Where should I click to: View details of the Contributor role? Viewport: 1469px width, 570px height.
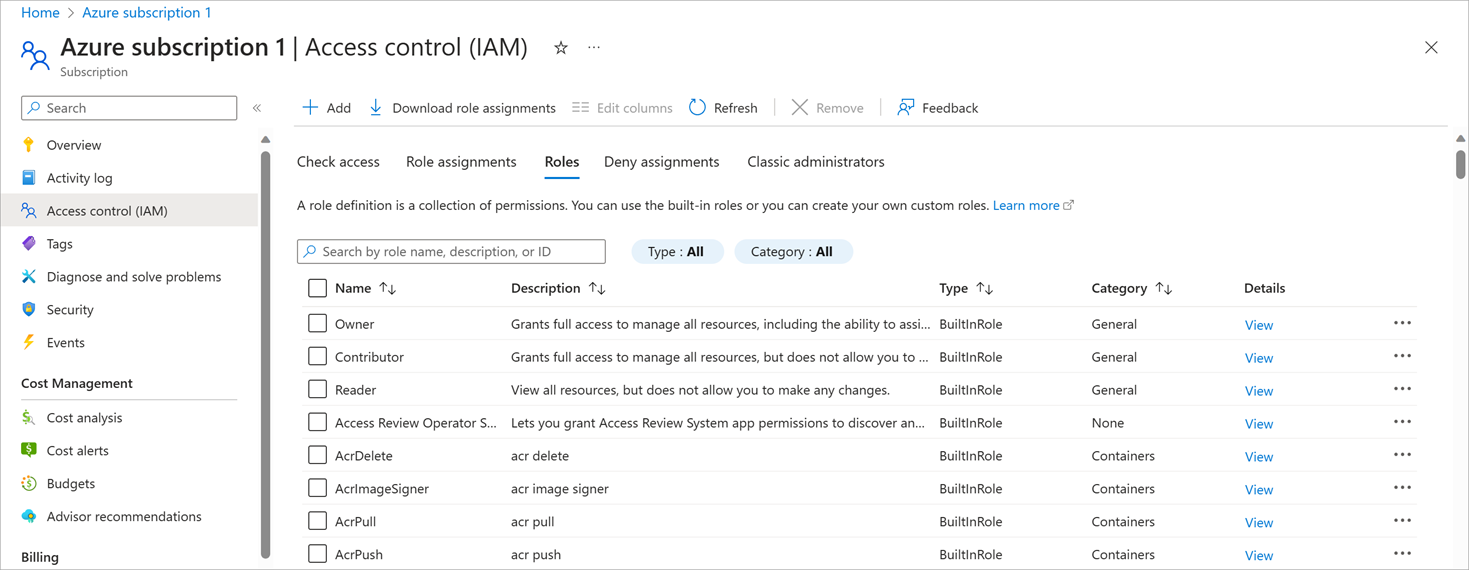[x=1259, y=358]
